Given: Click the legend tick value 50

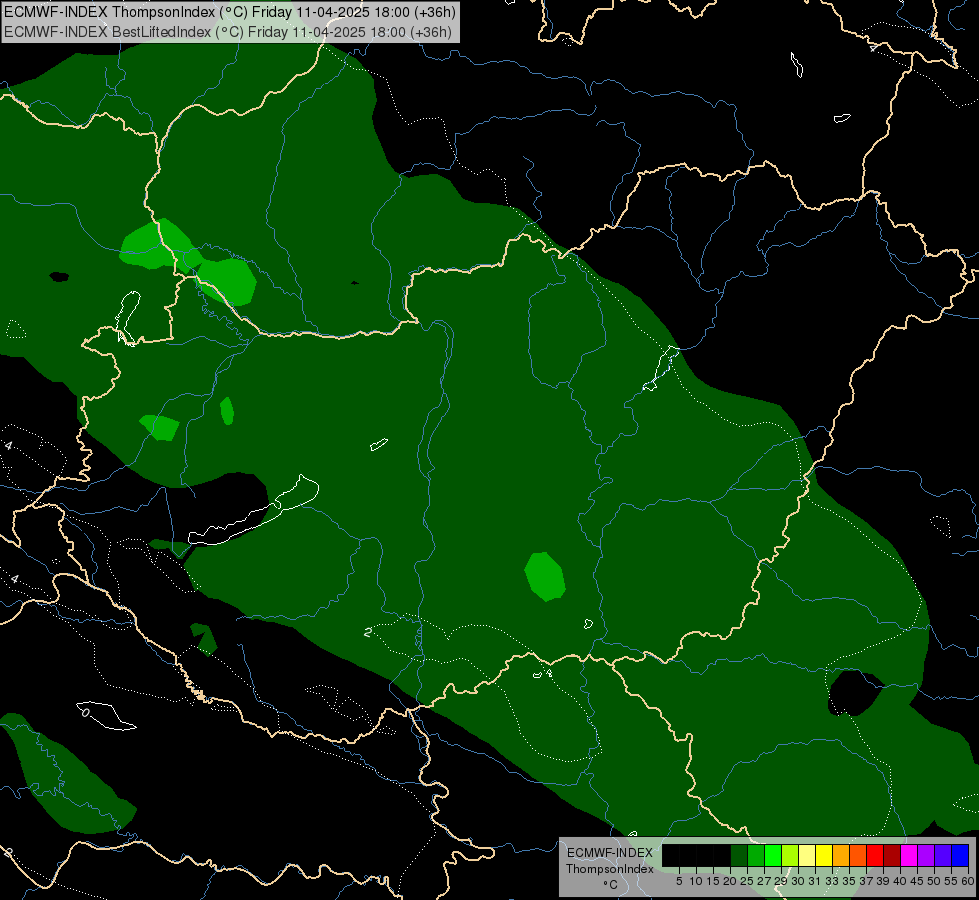Looking at the screenshot, I should (x=933, y=881).
